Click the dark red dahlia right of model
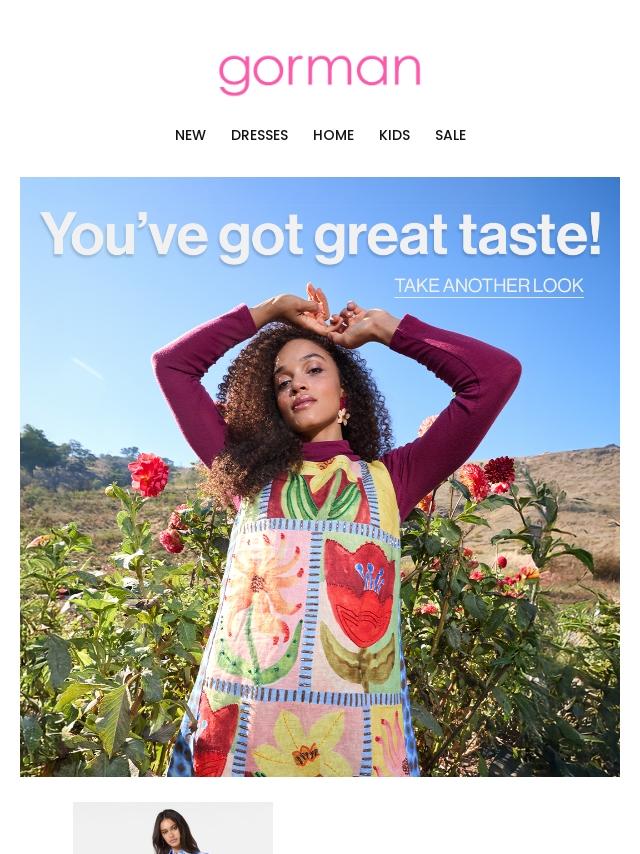The height and width of the screenshot is (854, 640). point(500,471)
